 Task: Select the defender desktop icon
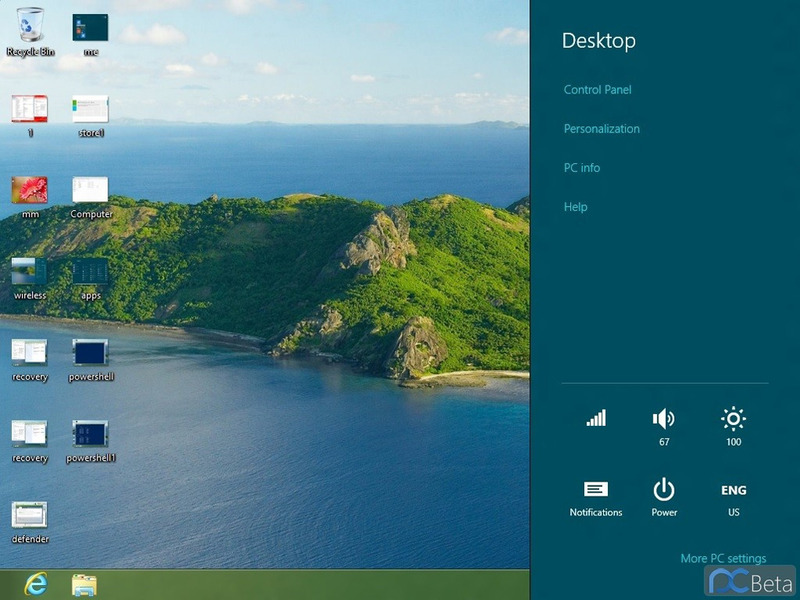click(30, 515)
